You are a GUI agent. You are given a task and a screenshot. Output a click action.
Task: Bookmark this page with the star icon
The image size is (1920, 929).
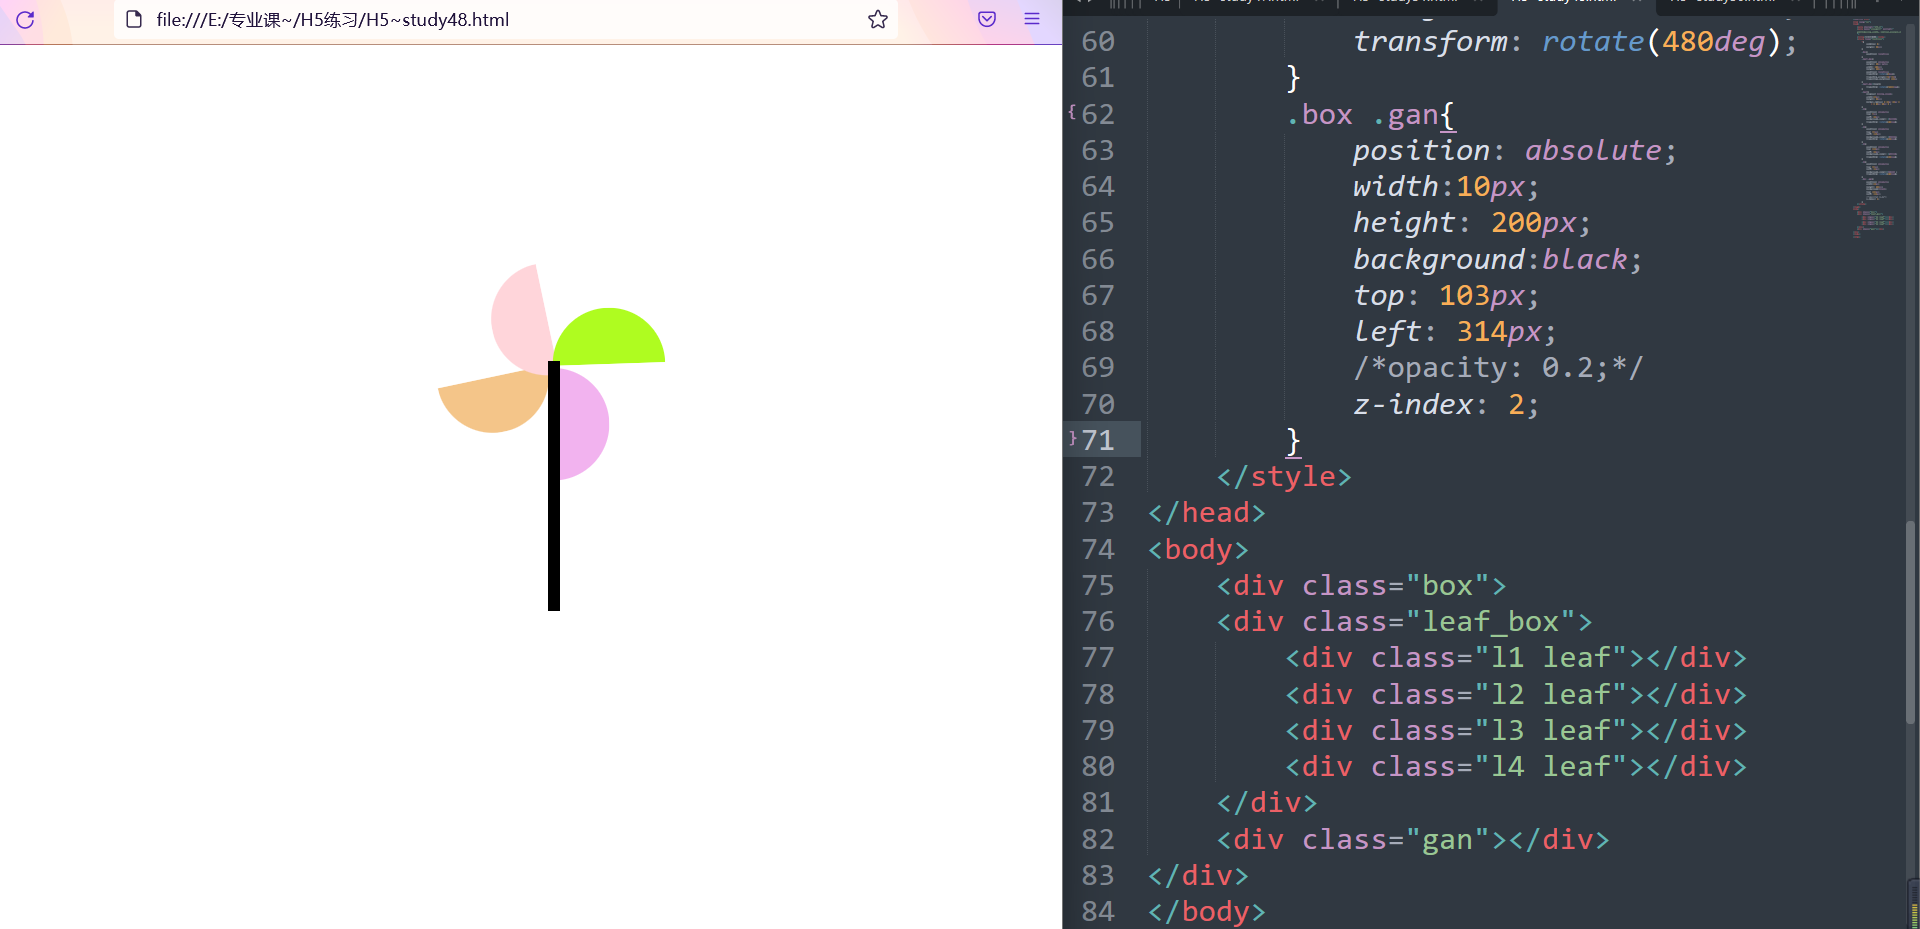878,19
